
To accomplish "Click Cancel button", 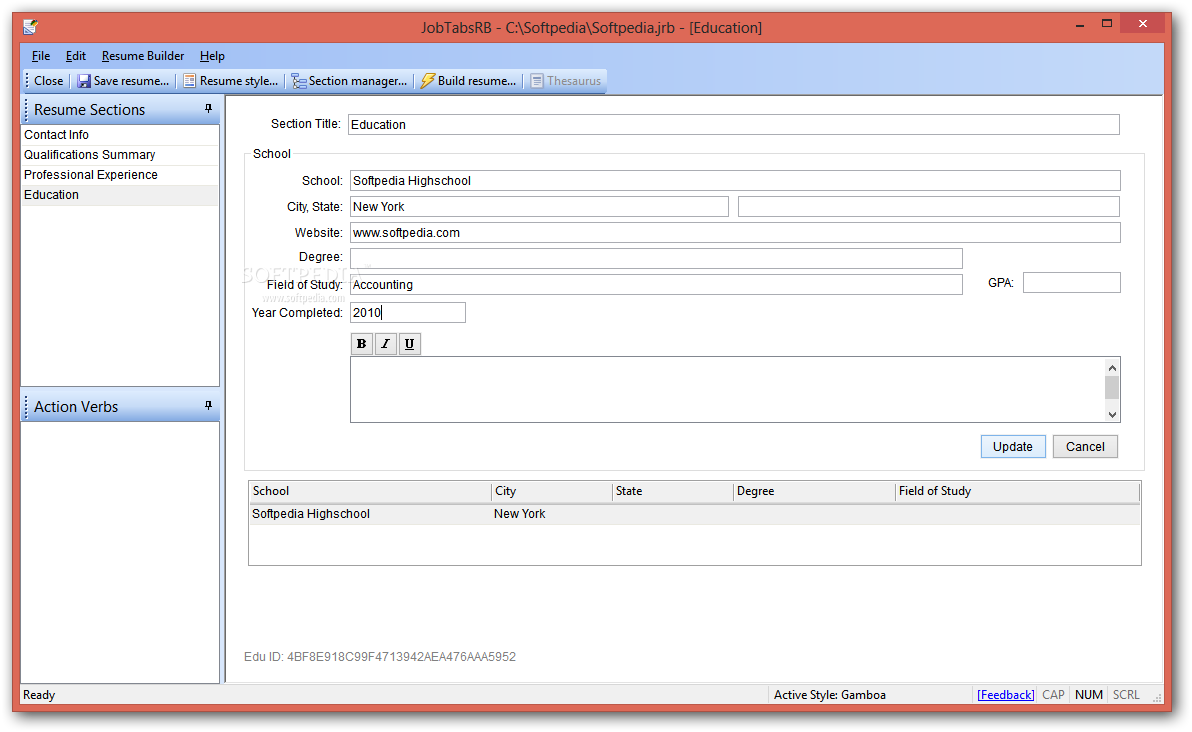I will pyautogui.click(x=1085, y=447).
